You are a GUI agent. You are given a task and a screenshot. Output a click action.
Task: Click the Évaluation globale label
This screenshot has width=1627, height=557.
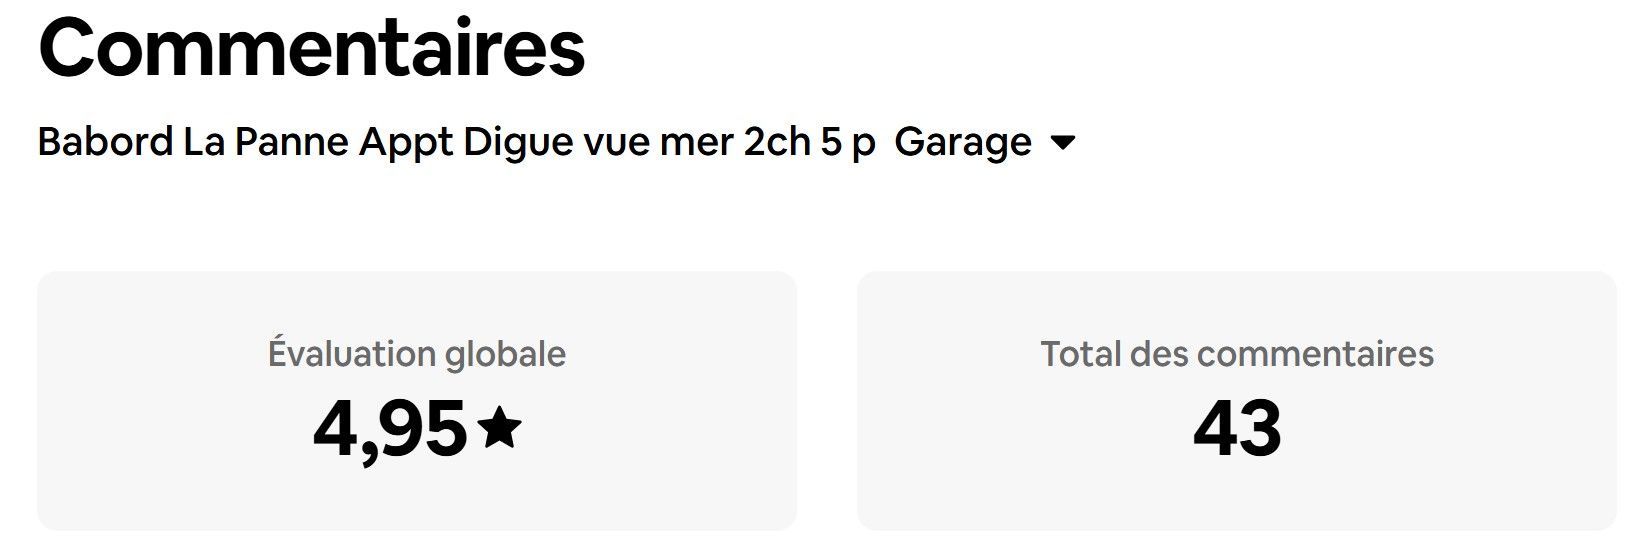pyautogui.click(x=416, y=354)
